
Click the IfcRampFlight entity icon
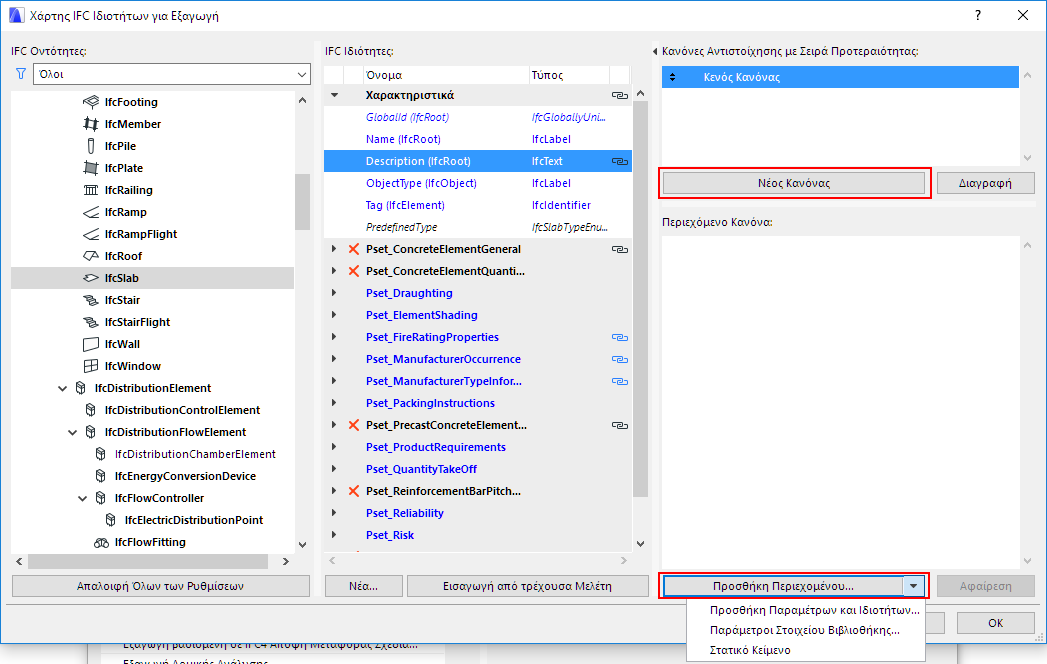click(x=91, y=234)
